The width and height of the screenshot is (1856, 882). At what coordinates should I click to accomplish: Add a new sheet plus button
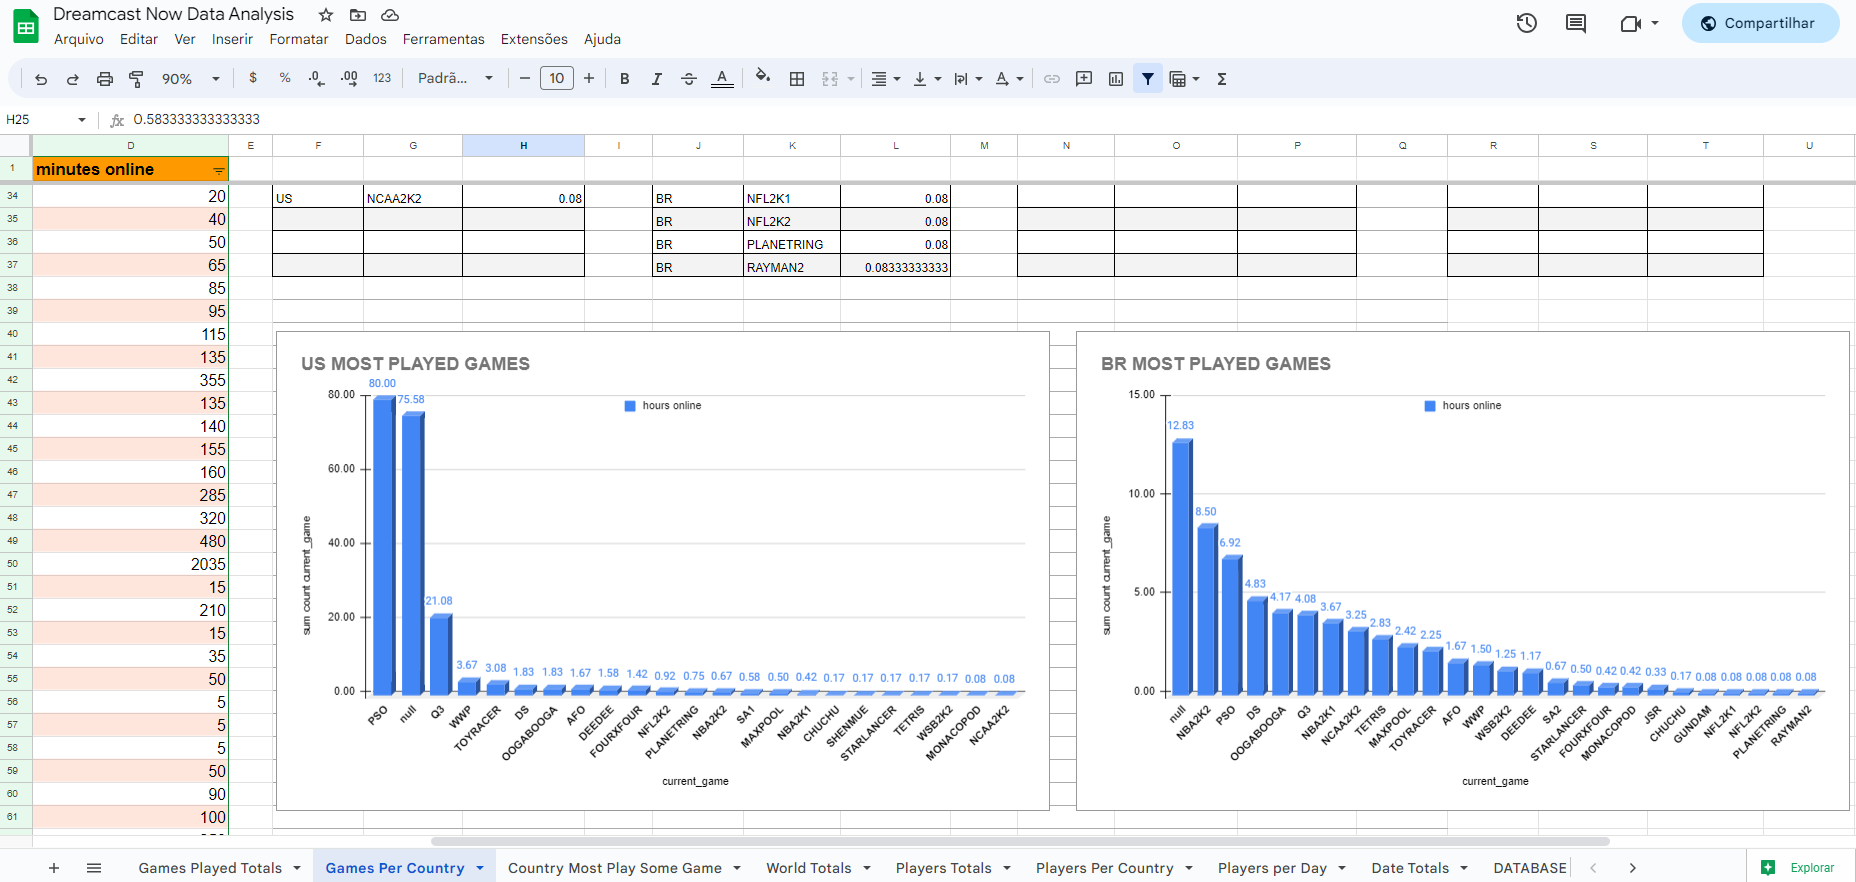[54, 868]
